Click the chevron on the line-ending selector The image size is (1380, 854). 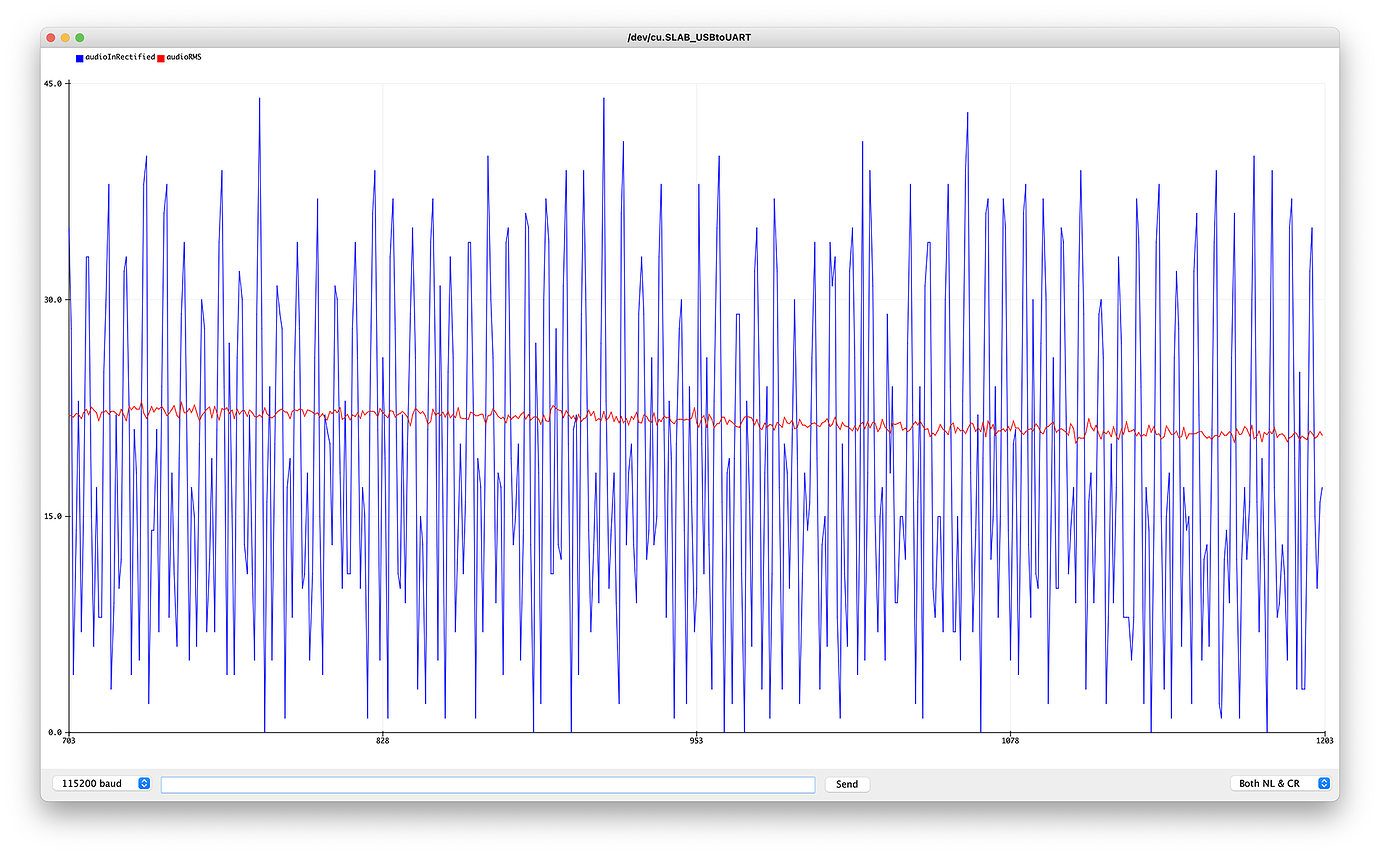1323,783
